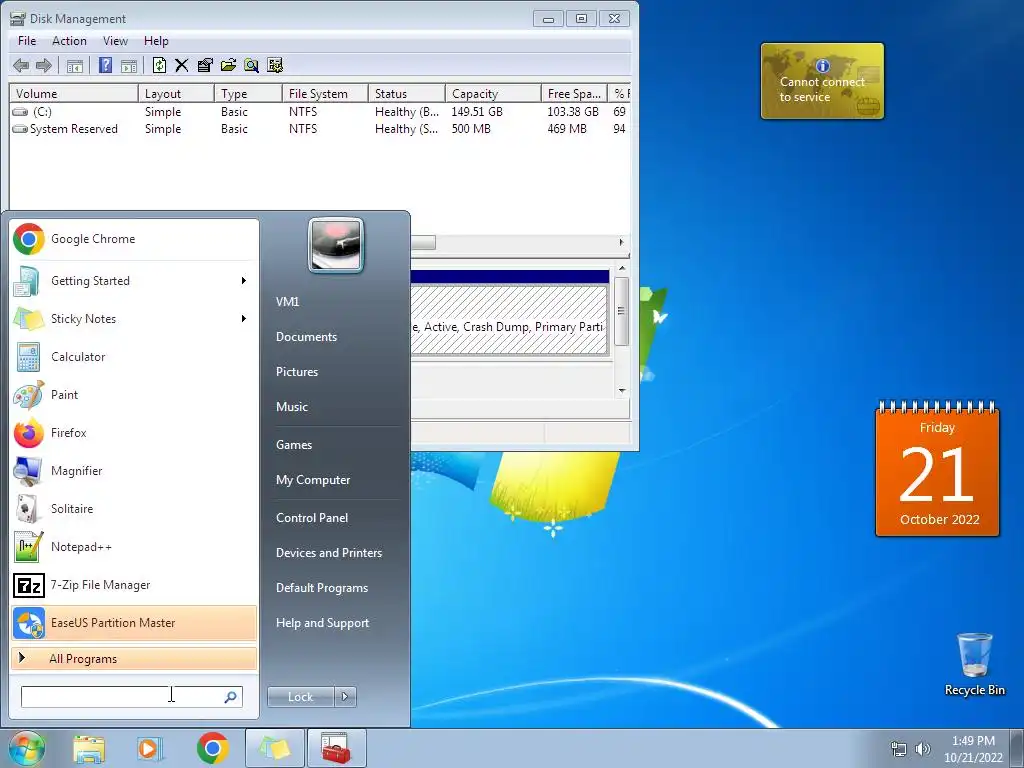Viewport: 1024px width, 768px height.
Task: Open Magnifier from Start menu
Action: click(x=134, y=471)
